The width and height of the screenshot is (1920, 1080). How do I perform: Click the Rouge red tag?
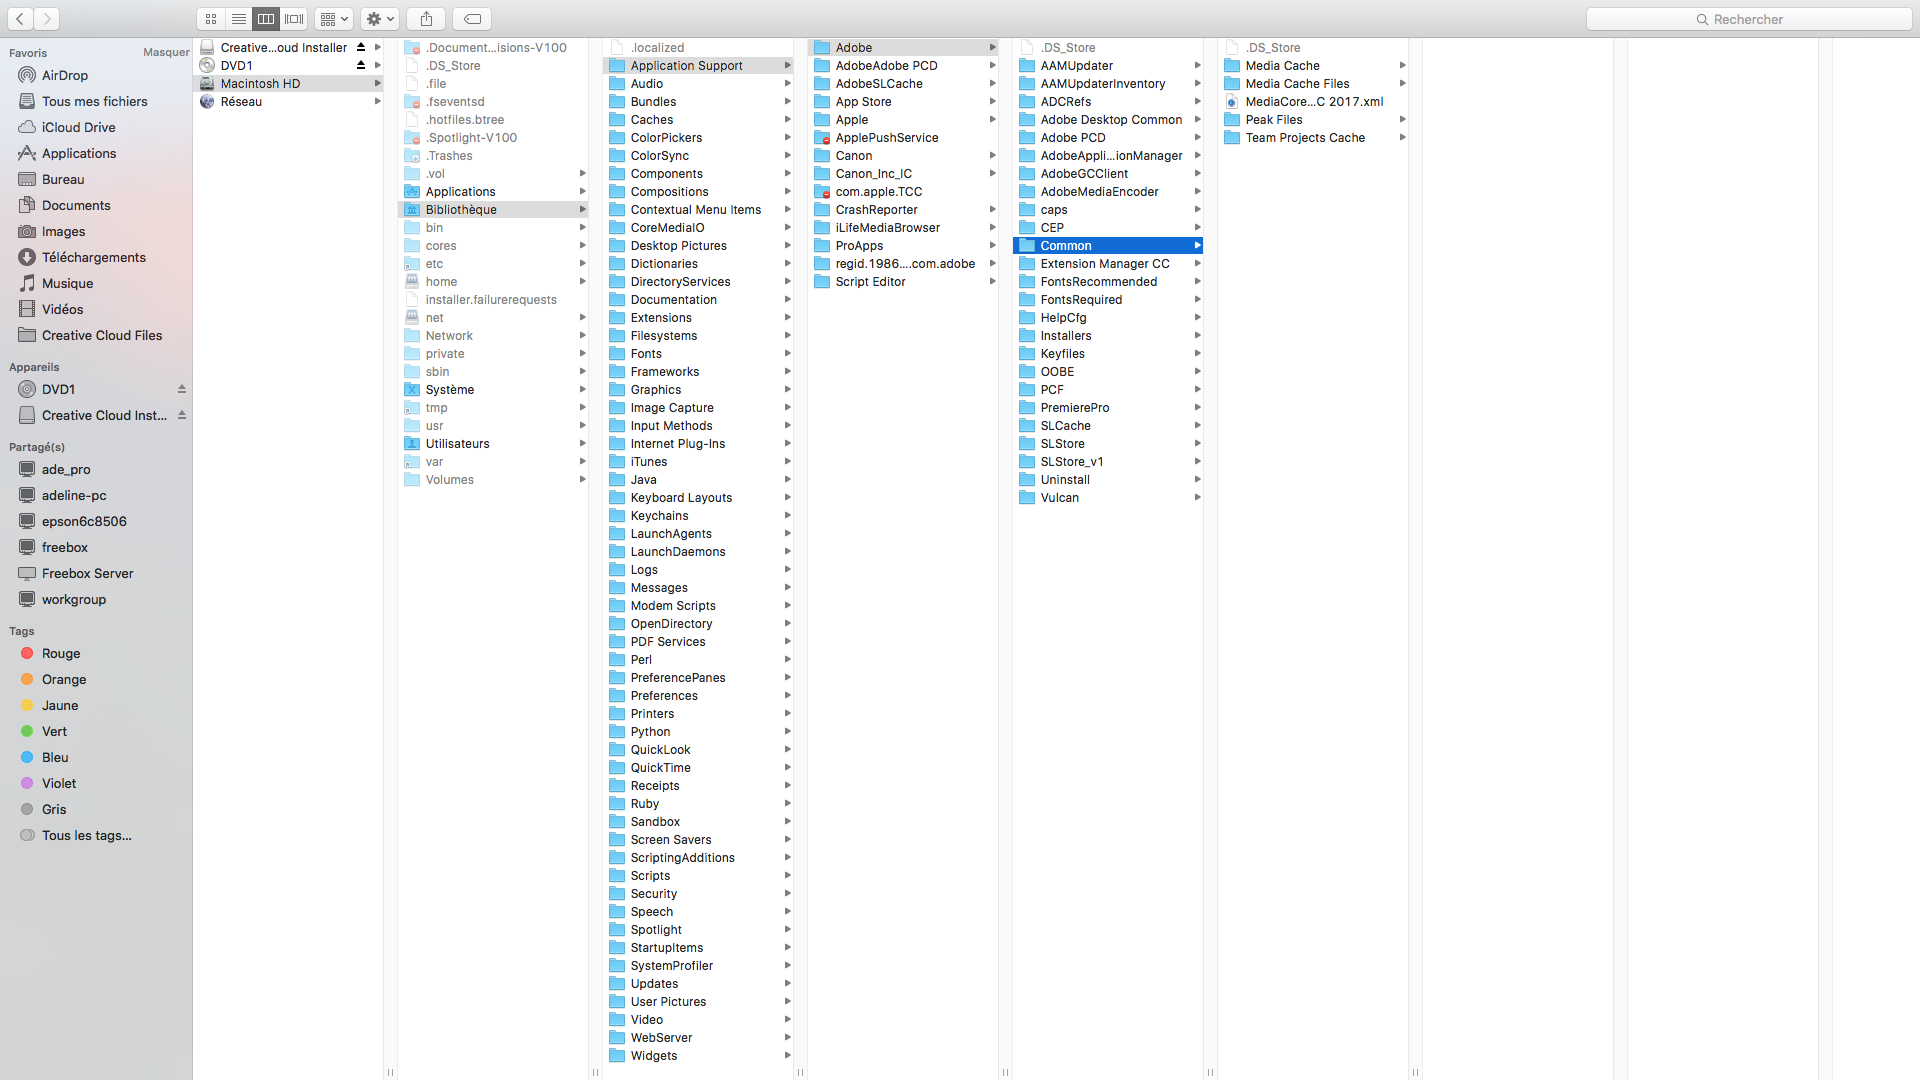(x=61, y=653)
